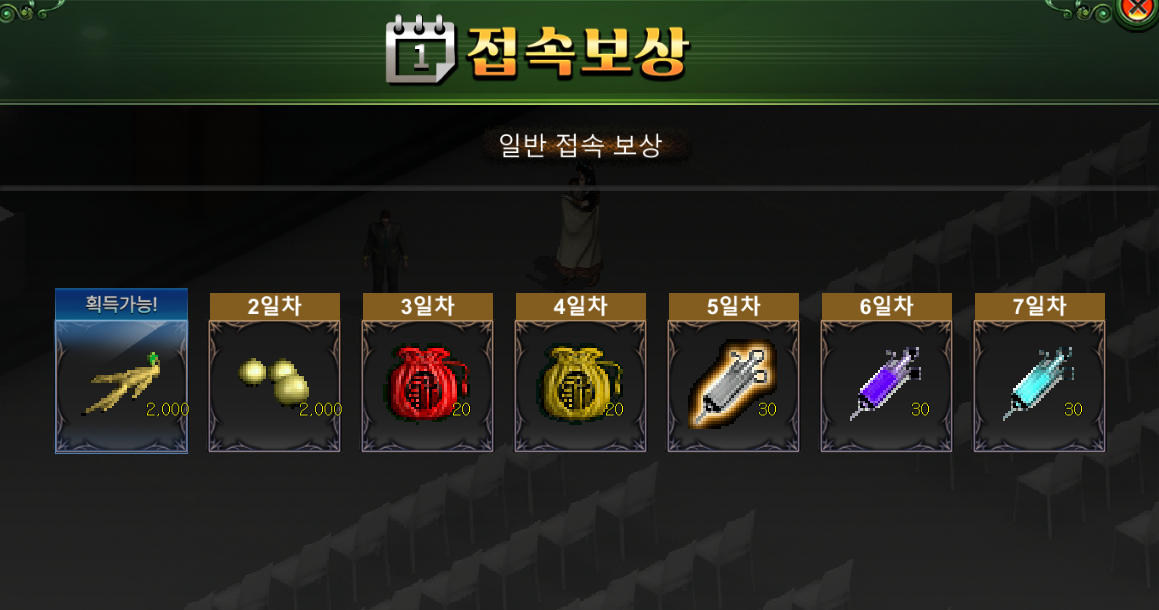Select the 일반 접속 보상 section label
Viewport: 1159px width, 610px height.
(580, 145)
